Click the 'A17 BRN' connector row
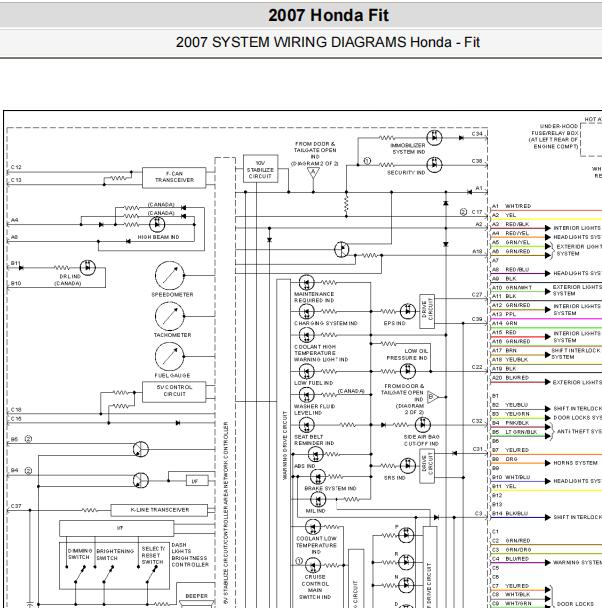Screen dimensions: 602x608 [x=547, y=351]
